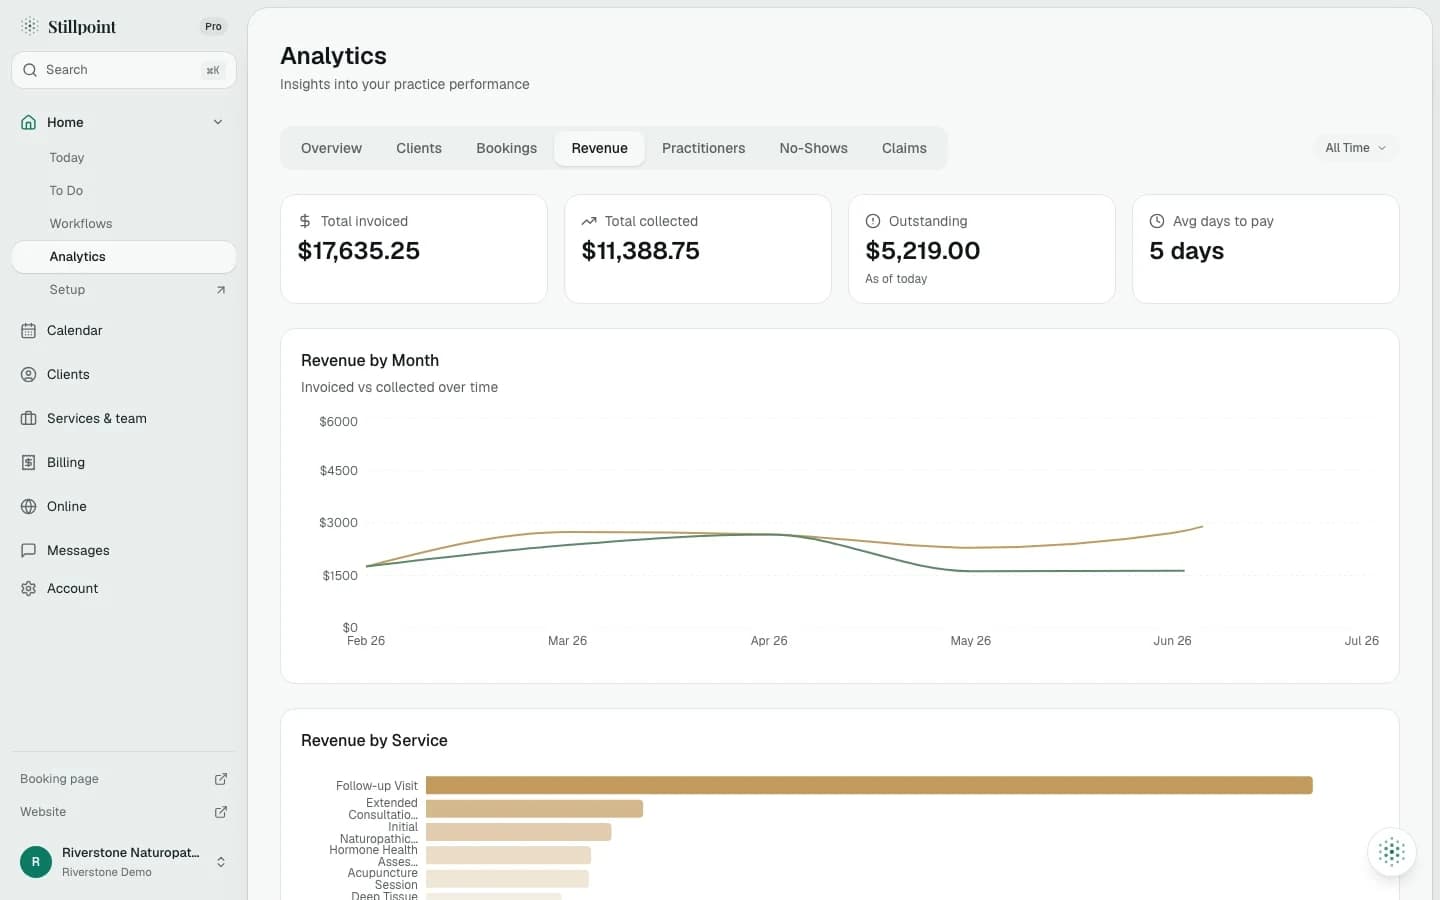This screenshot has width=1440, height=900.
Task: Switch to the Clients analytics tab
Action: (x=419, y=148)
